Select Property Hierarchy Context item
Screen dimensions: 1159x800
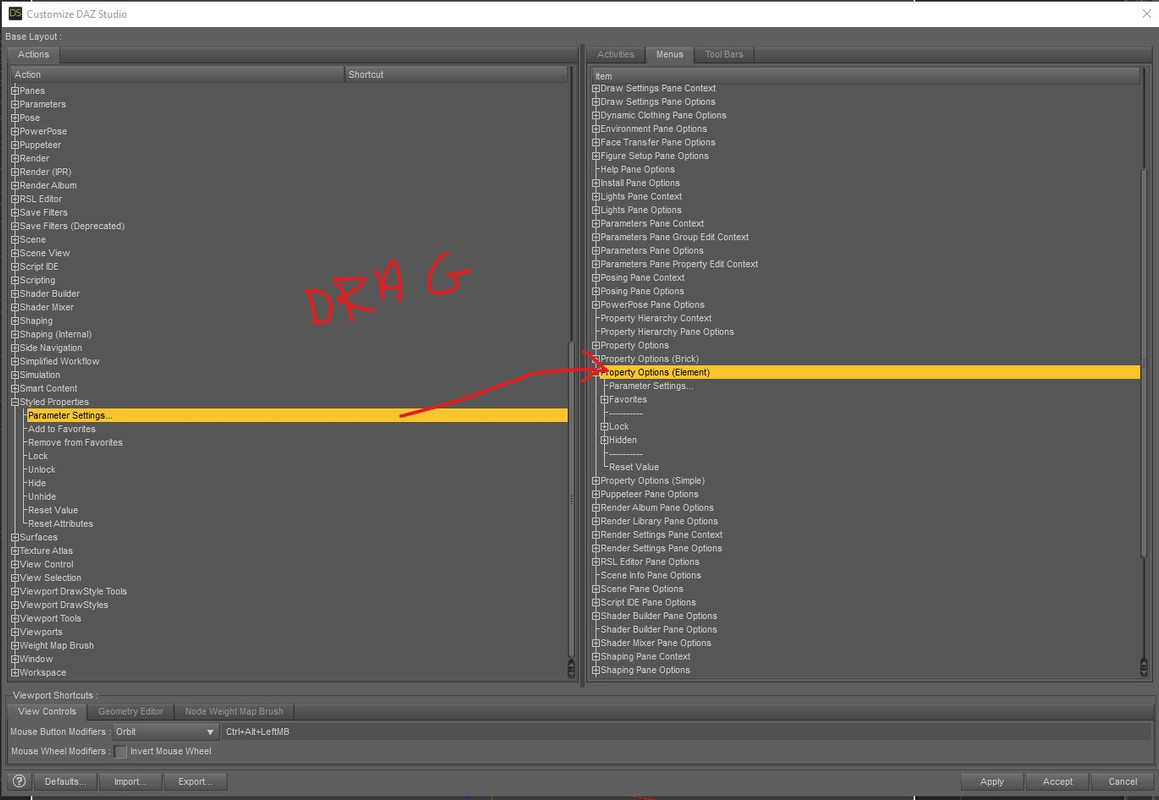(656, 319)
